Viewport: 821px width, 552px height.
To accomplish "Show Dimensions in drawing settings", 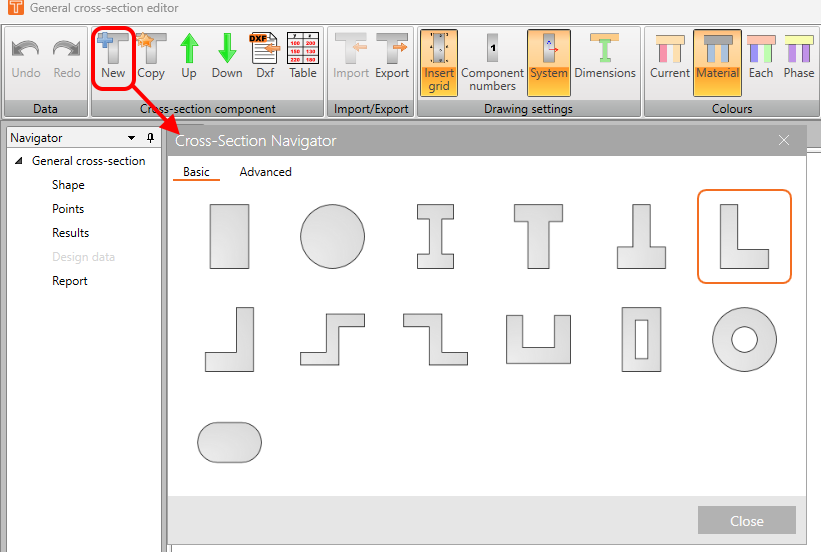I will tap(605, 57).
